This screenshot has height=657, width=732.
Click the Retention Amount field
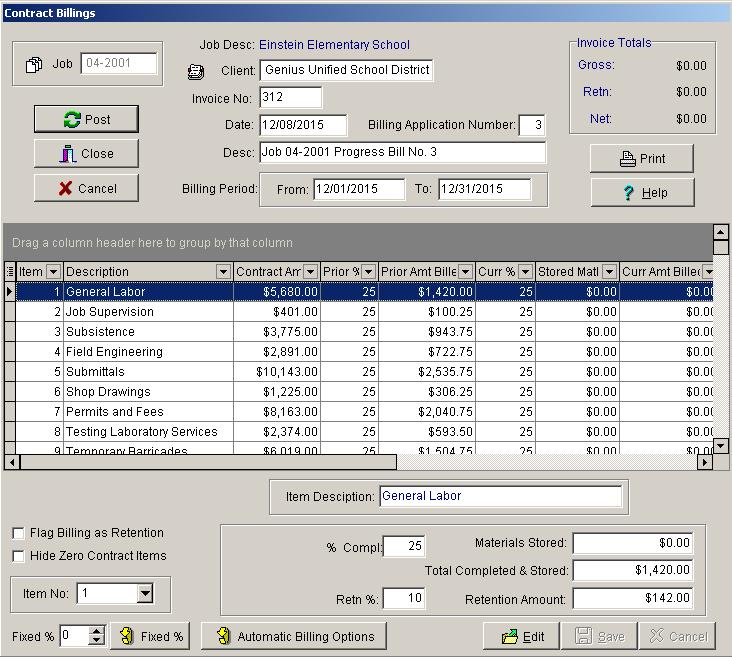click(x=633, y=598)
